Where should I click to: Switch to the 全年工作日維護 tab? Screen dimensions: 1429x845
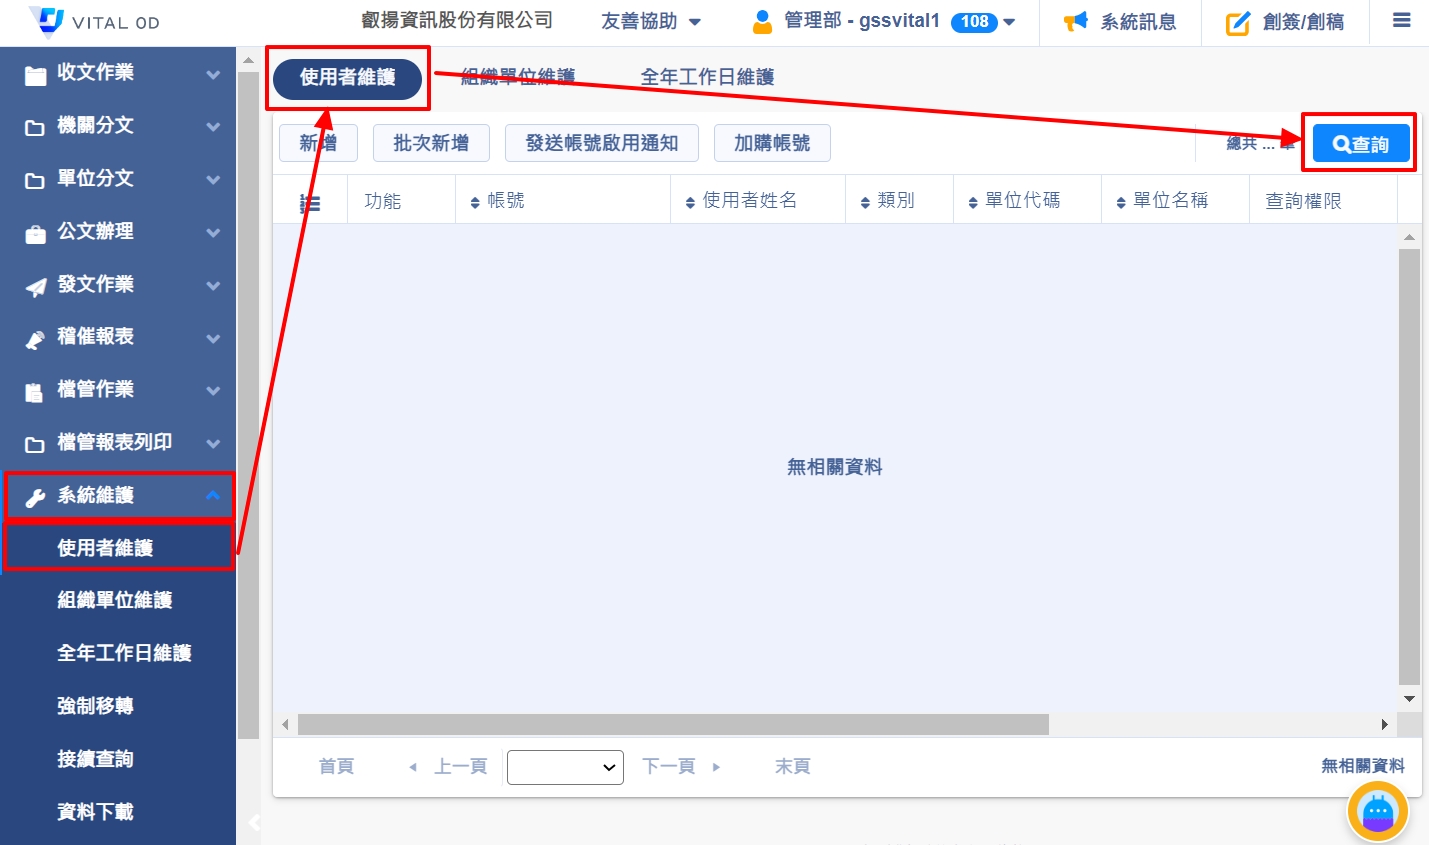[707, 77]
